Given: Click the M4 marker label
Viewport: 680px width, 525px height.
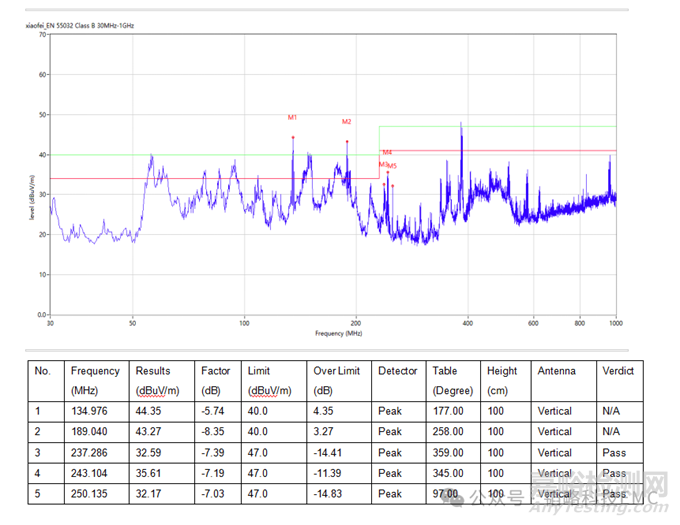Looking at the screenshot, I should (x=387, y=152).
